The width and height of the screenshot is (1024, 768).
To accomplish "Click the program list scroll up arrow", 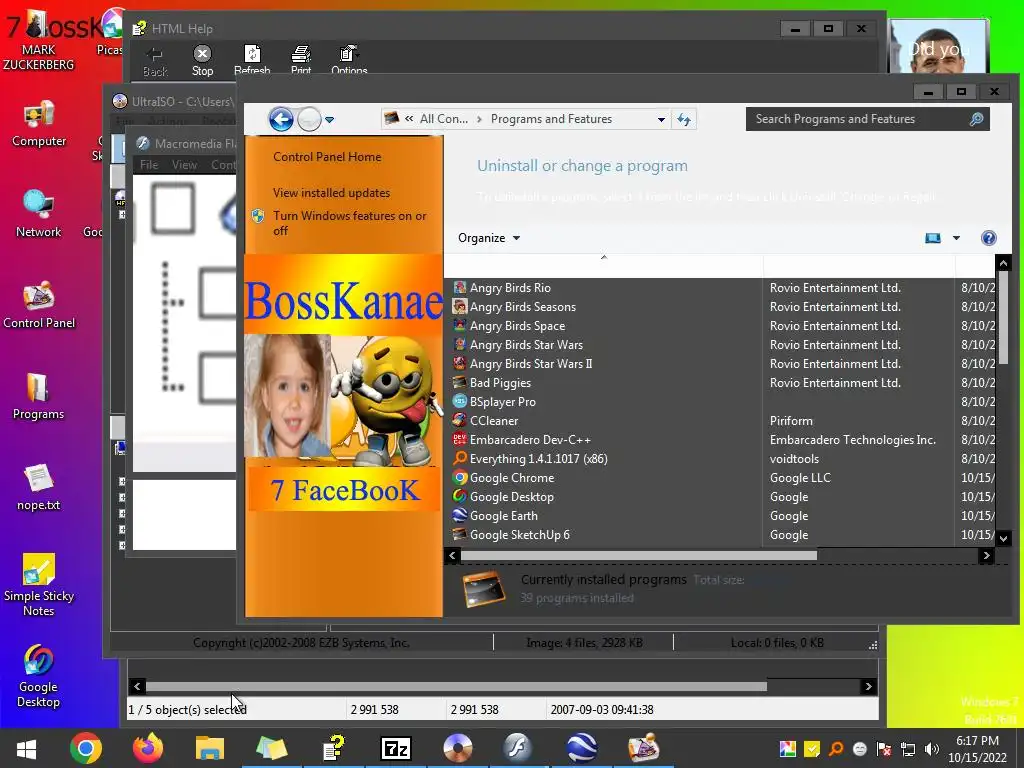I will [x=1004, y=263].
